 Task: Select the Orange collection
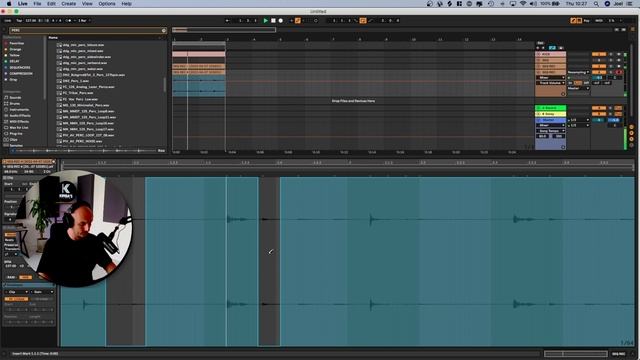click(15, 49)
